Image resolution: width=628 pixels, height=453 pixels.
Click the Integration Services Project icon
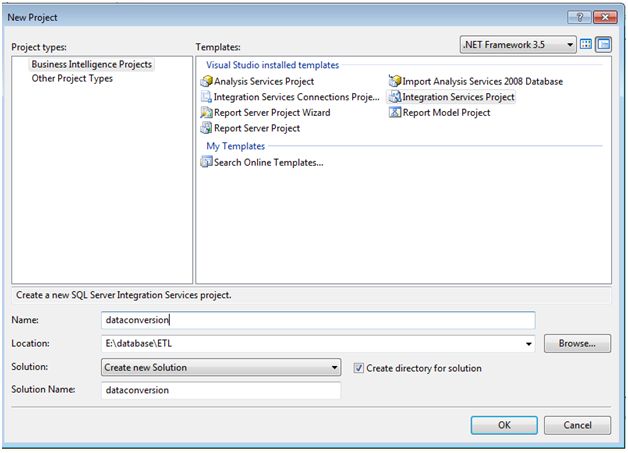(x=395, y=97)
